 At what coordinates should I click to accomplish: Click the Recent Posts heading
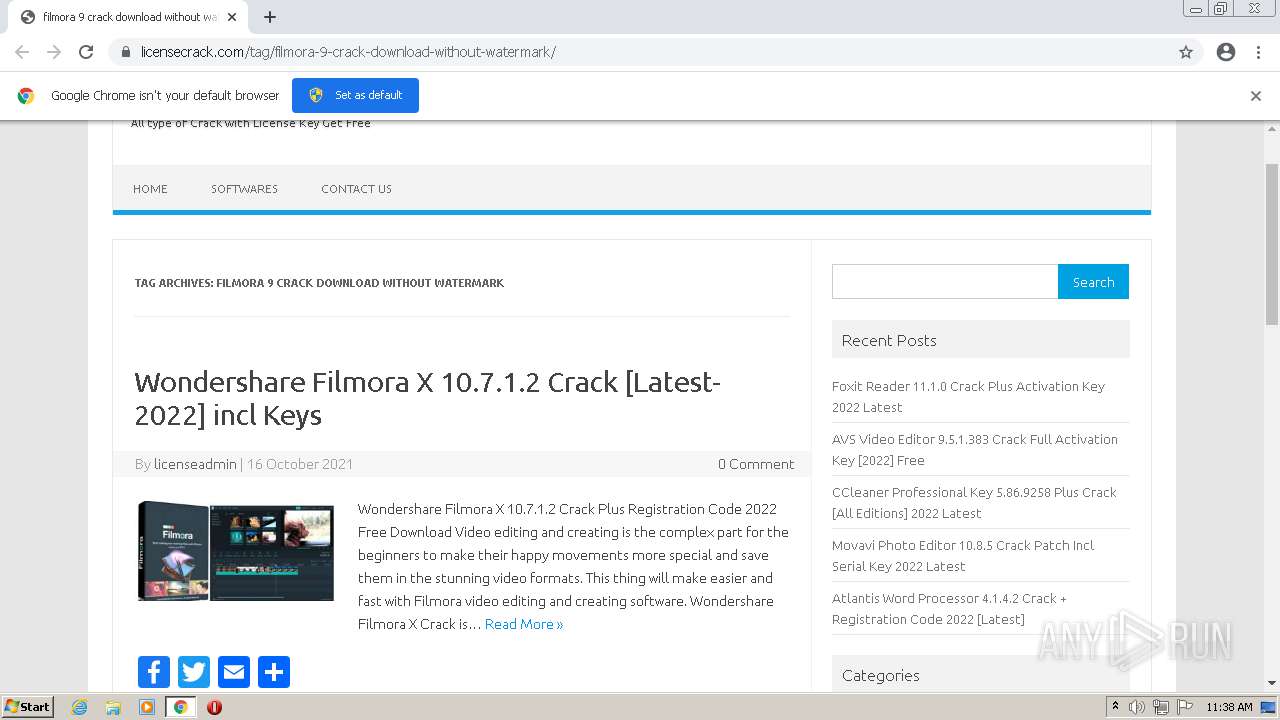pyautogui.click(x=889, y=340)
